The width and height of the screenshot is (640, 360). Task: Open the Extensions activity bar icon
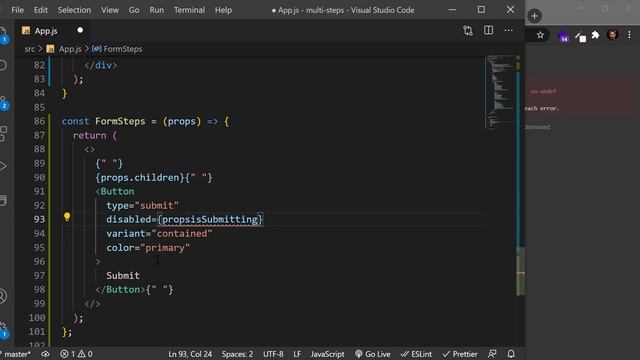(x=3, y=133)
